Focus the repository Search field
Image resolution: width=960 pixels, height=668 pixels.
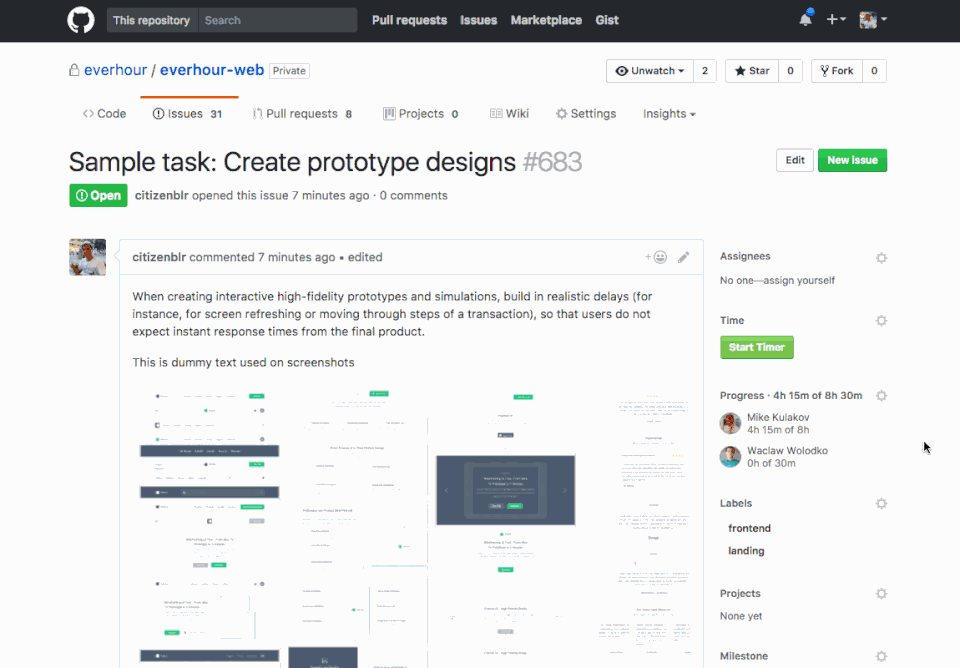[278, 20]
